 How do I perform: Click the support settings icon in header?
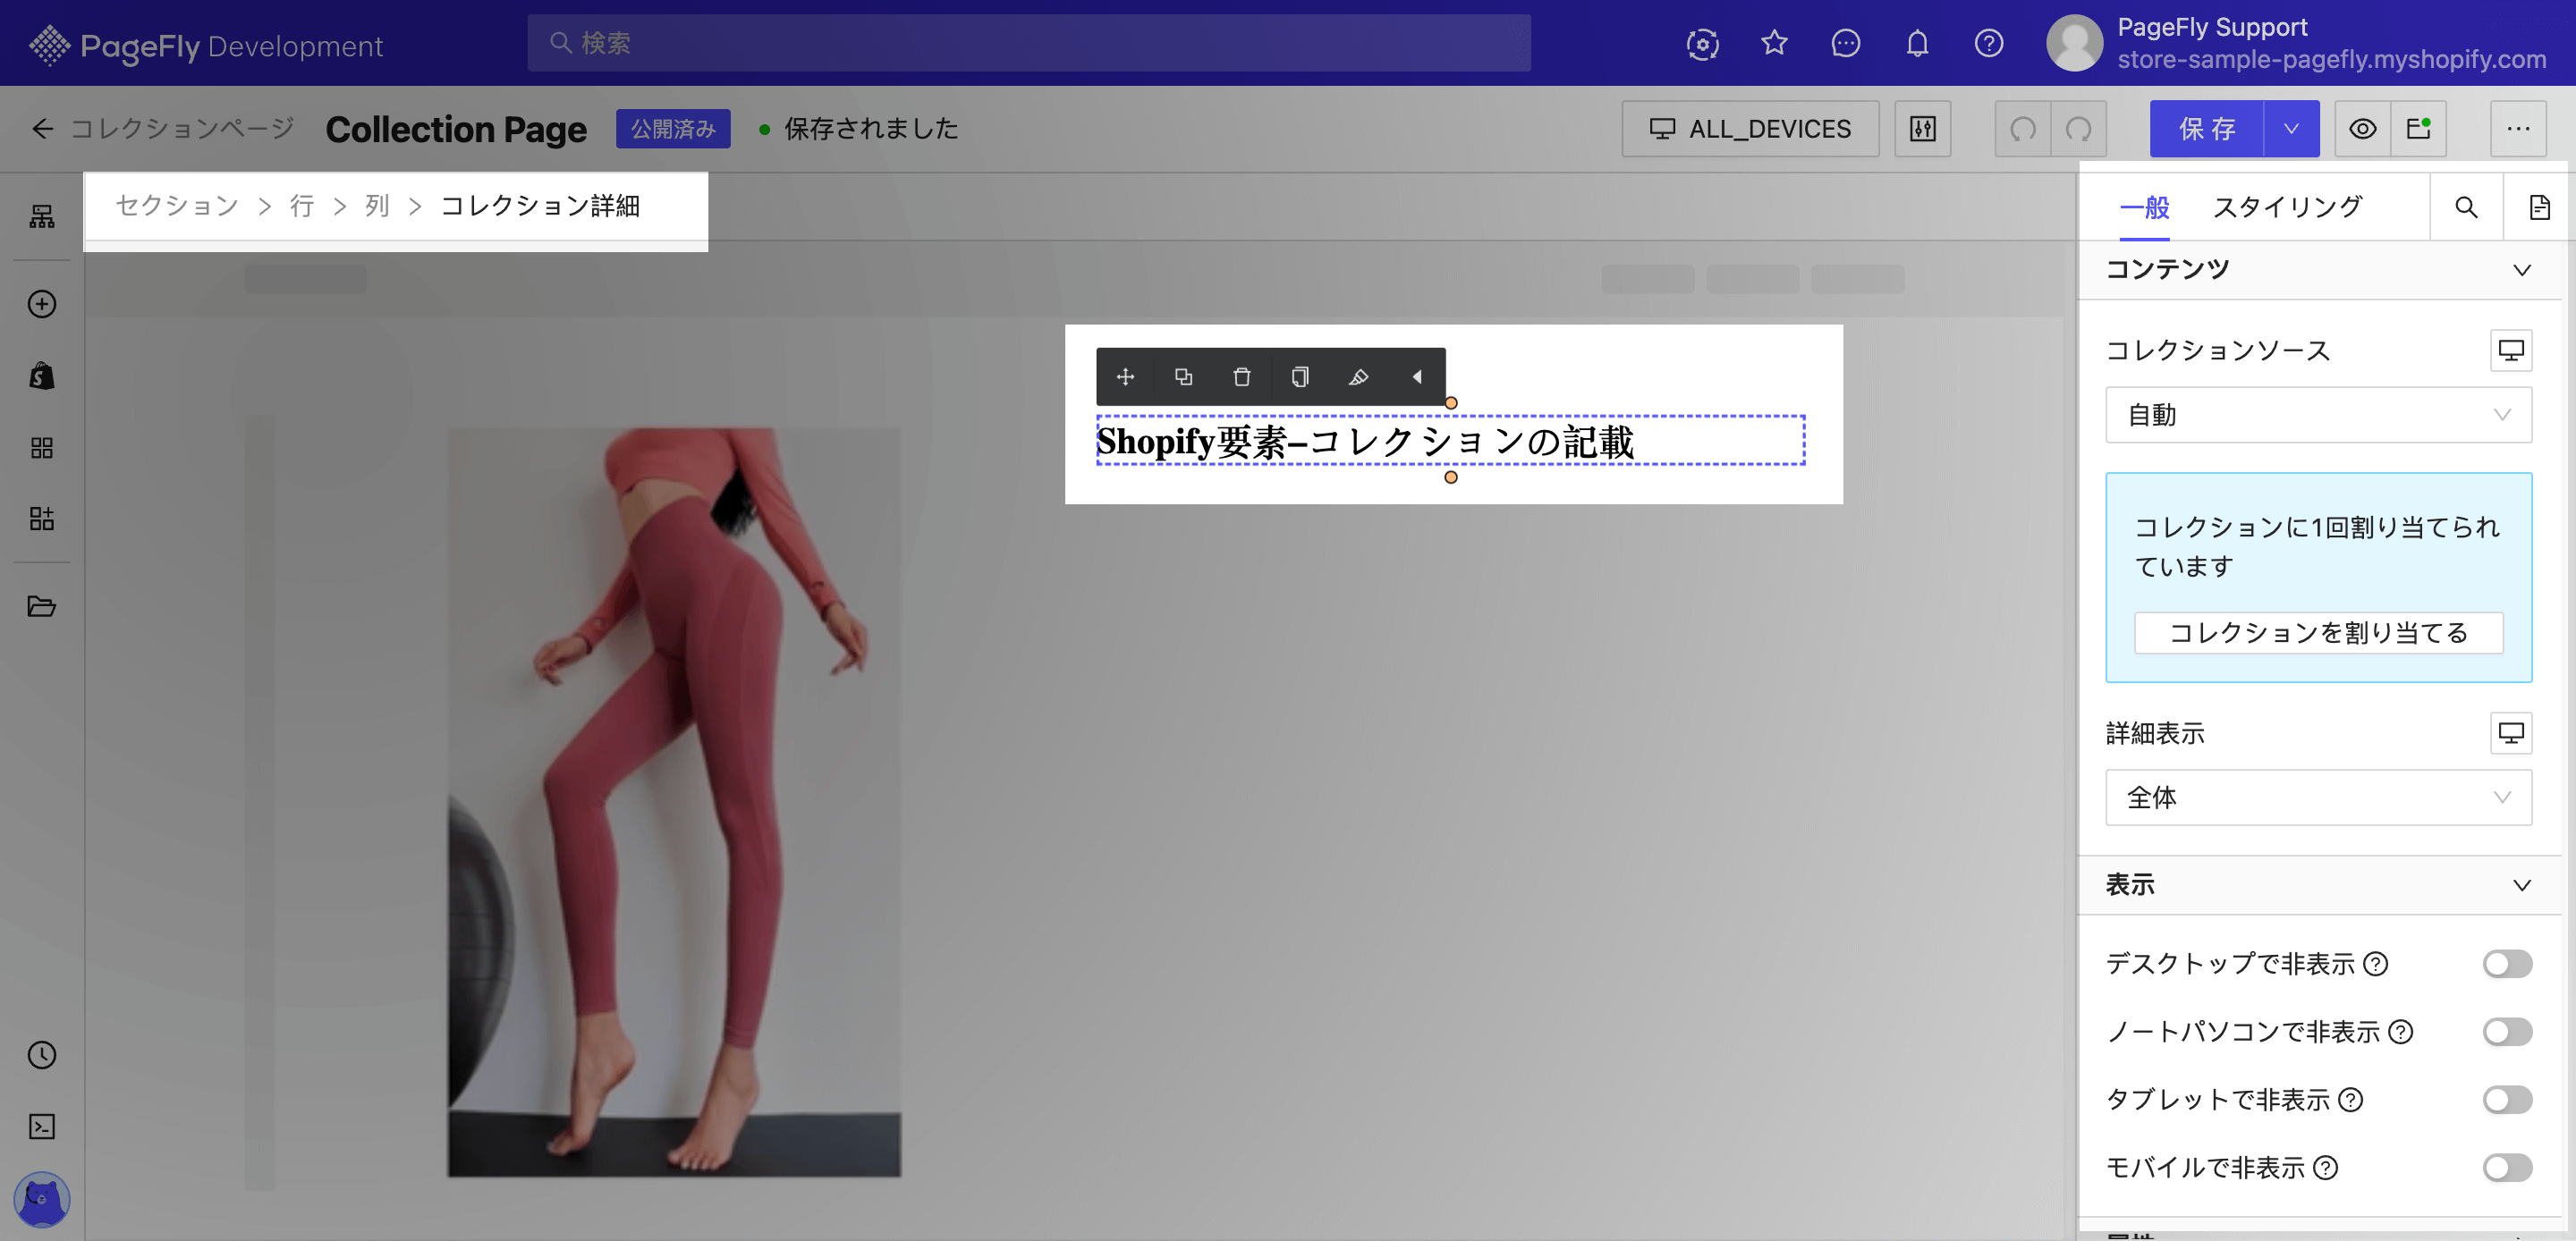[x=1702, y=43]
